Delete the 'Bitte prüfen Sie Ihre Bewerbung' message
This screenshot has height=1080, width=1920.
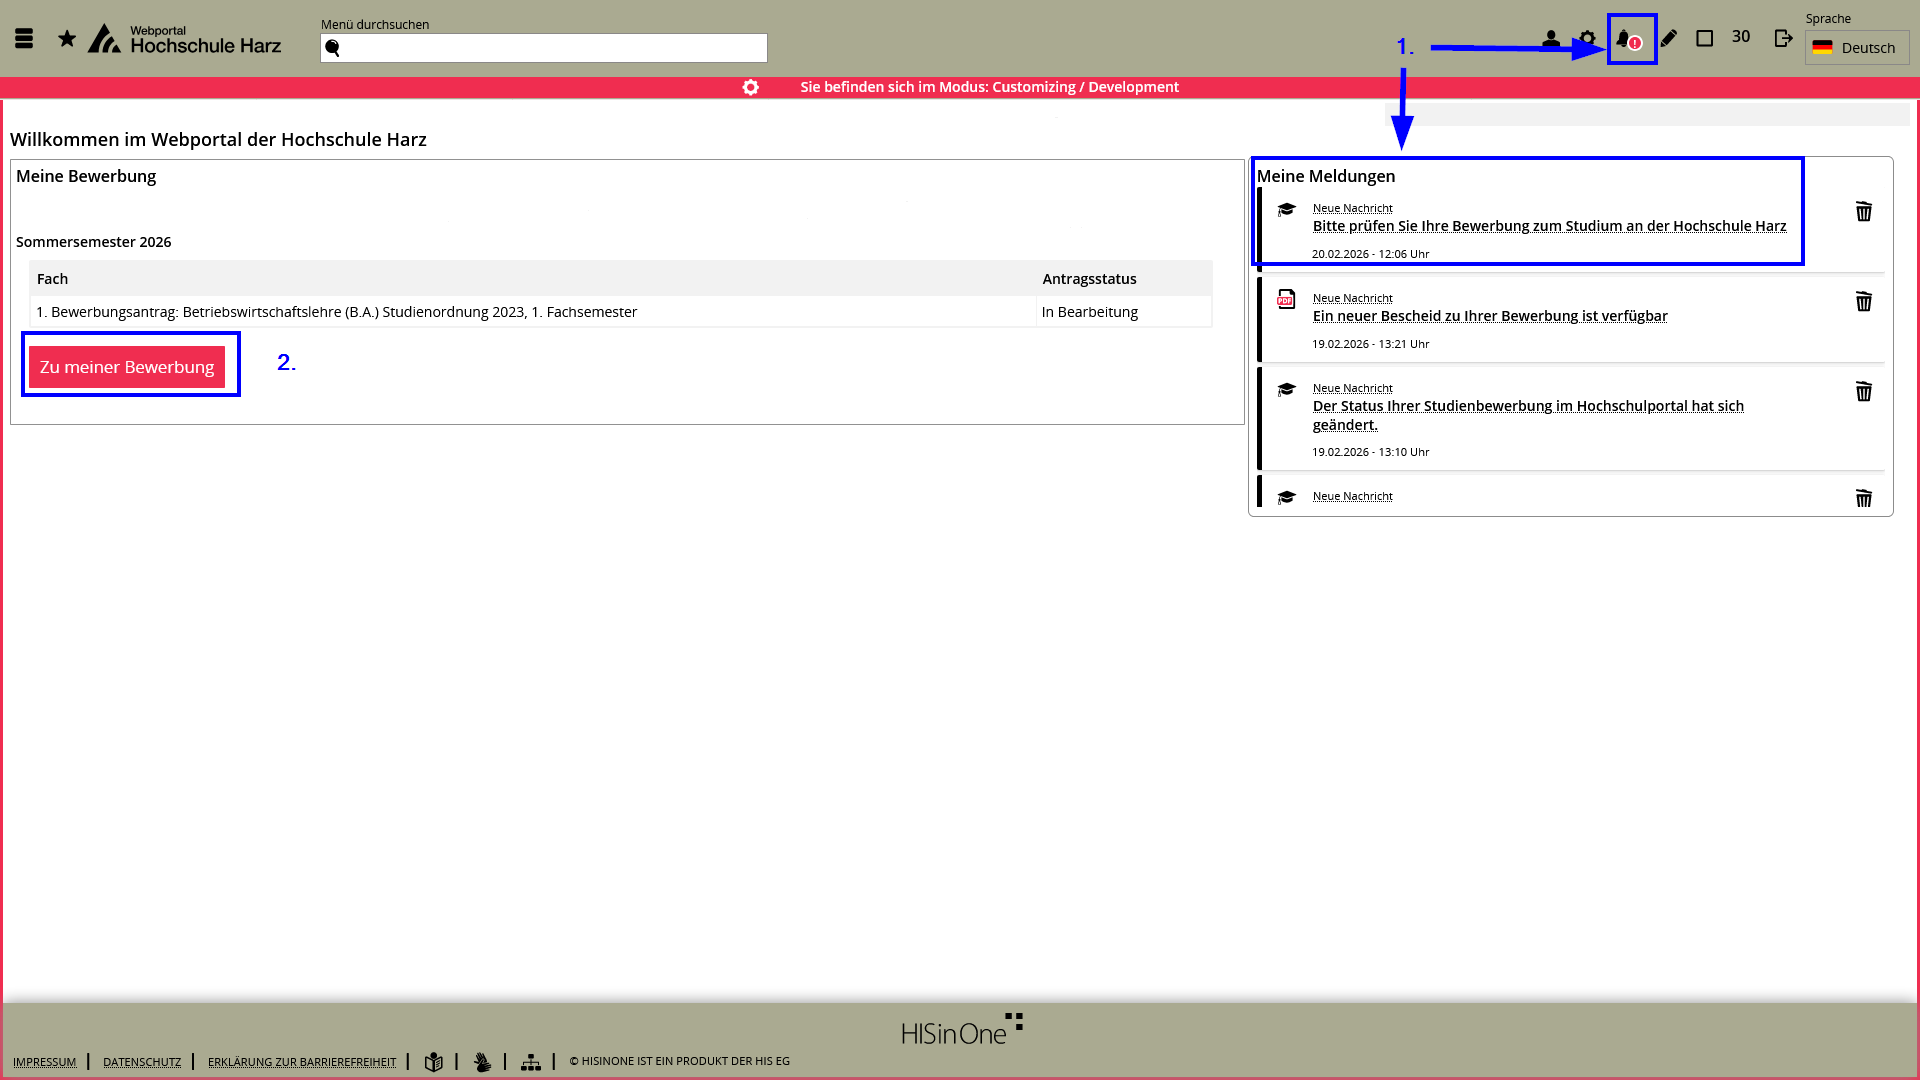[x=1863, y=212]
